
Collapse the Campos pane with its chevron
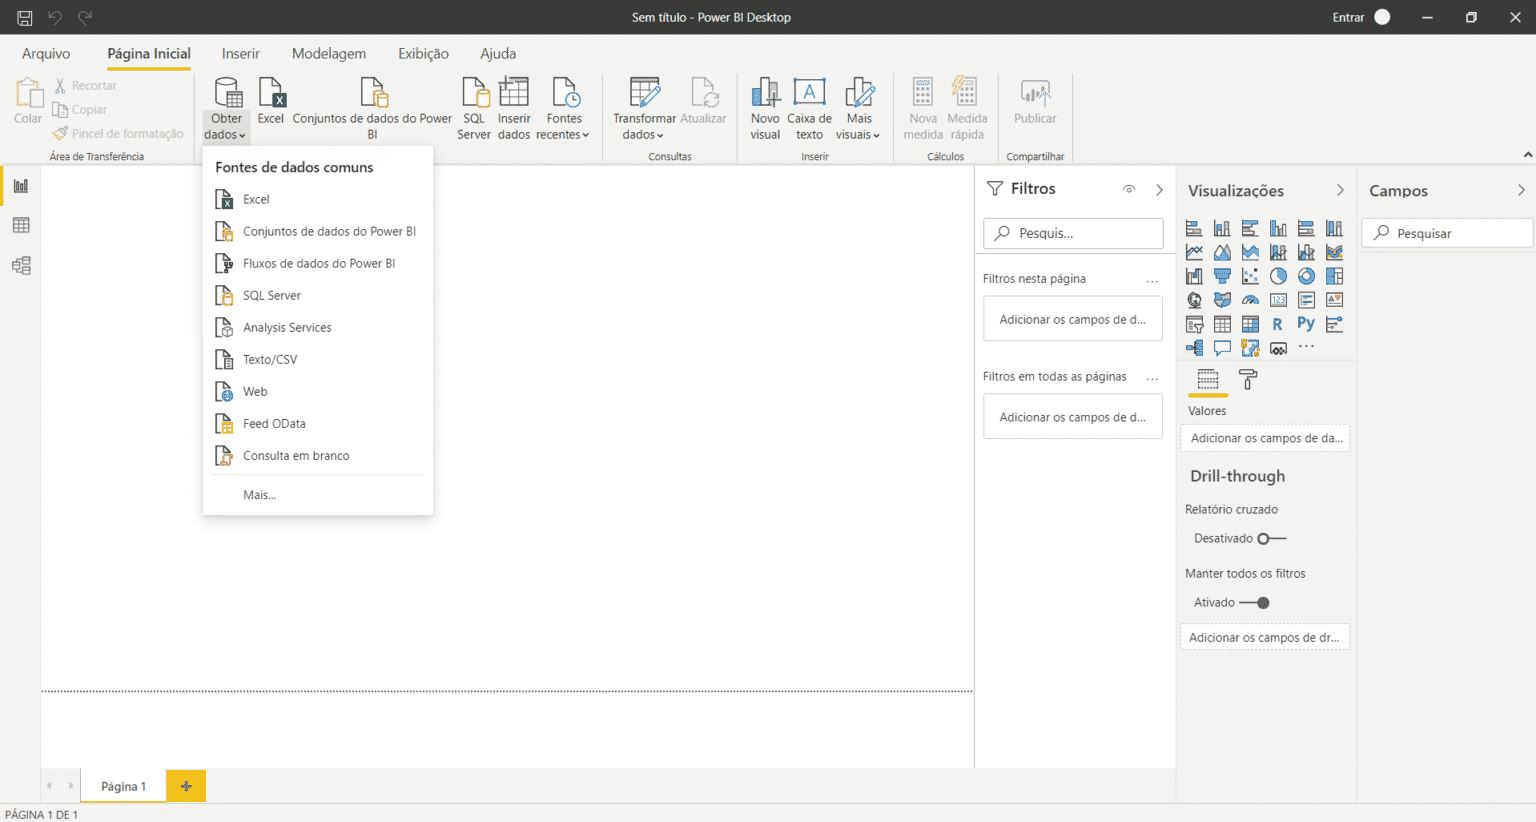(x=1522, y=189)
